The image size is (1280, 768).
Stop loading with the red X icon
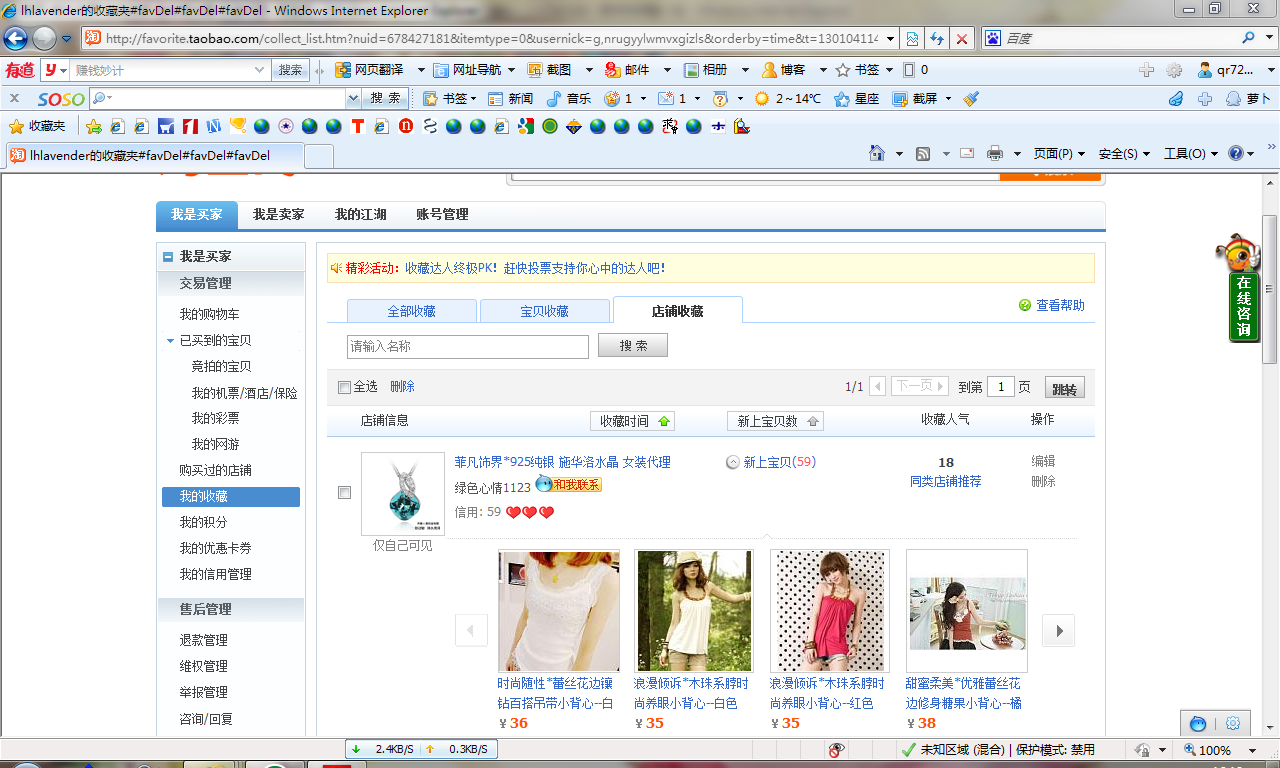(x=962, y=39)
